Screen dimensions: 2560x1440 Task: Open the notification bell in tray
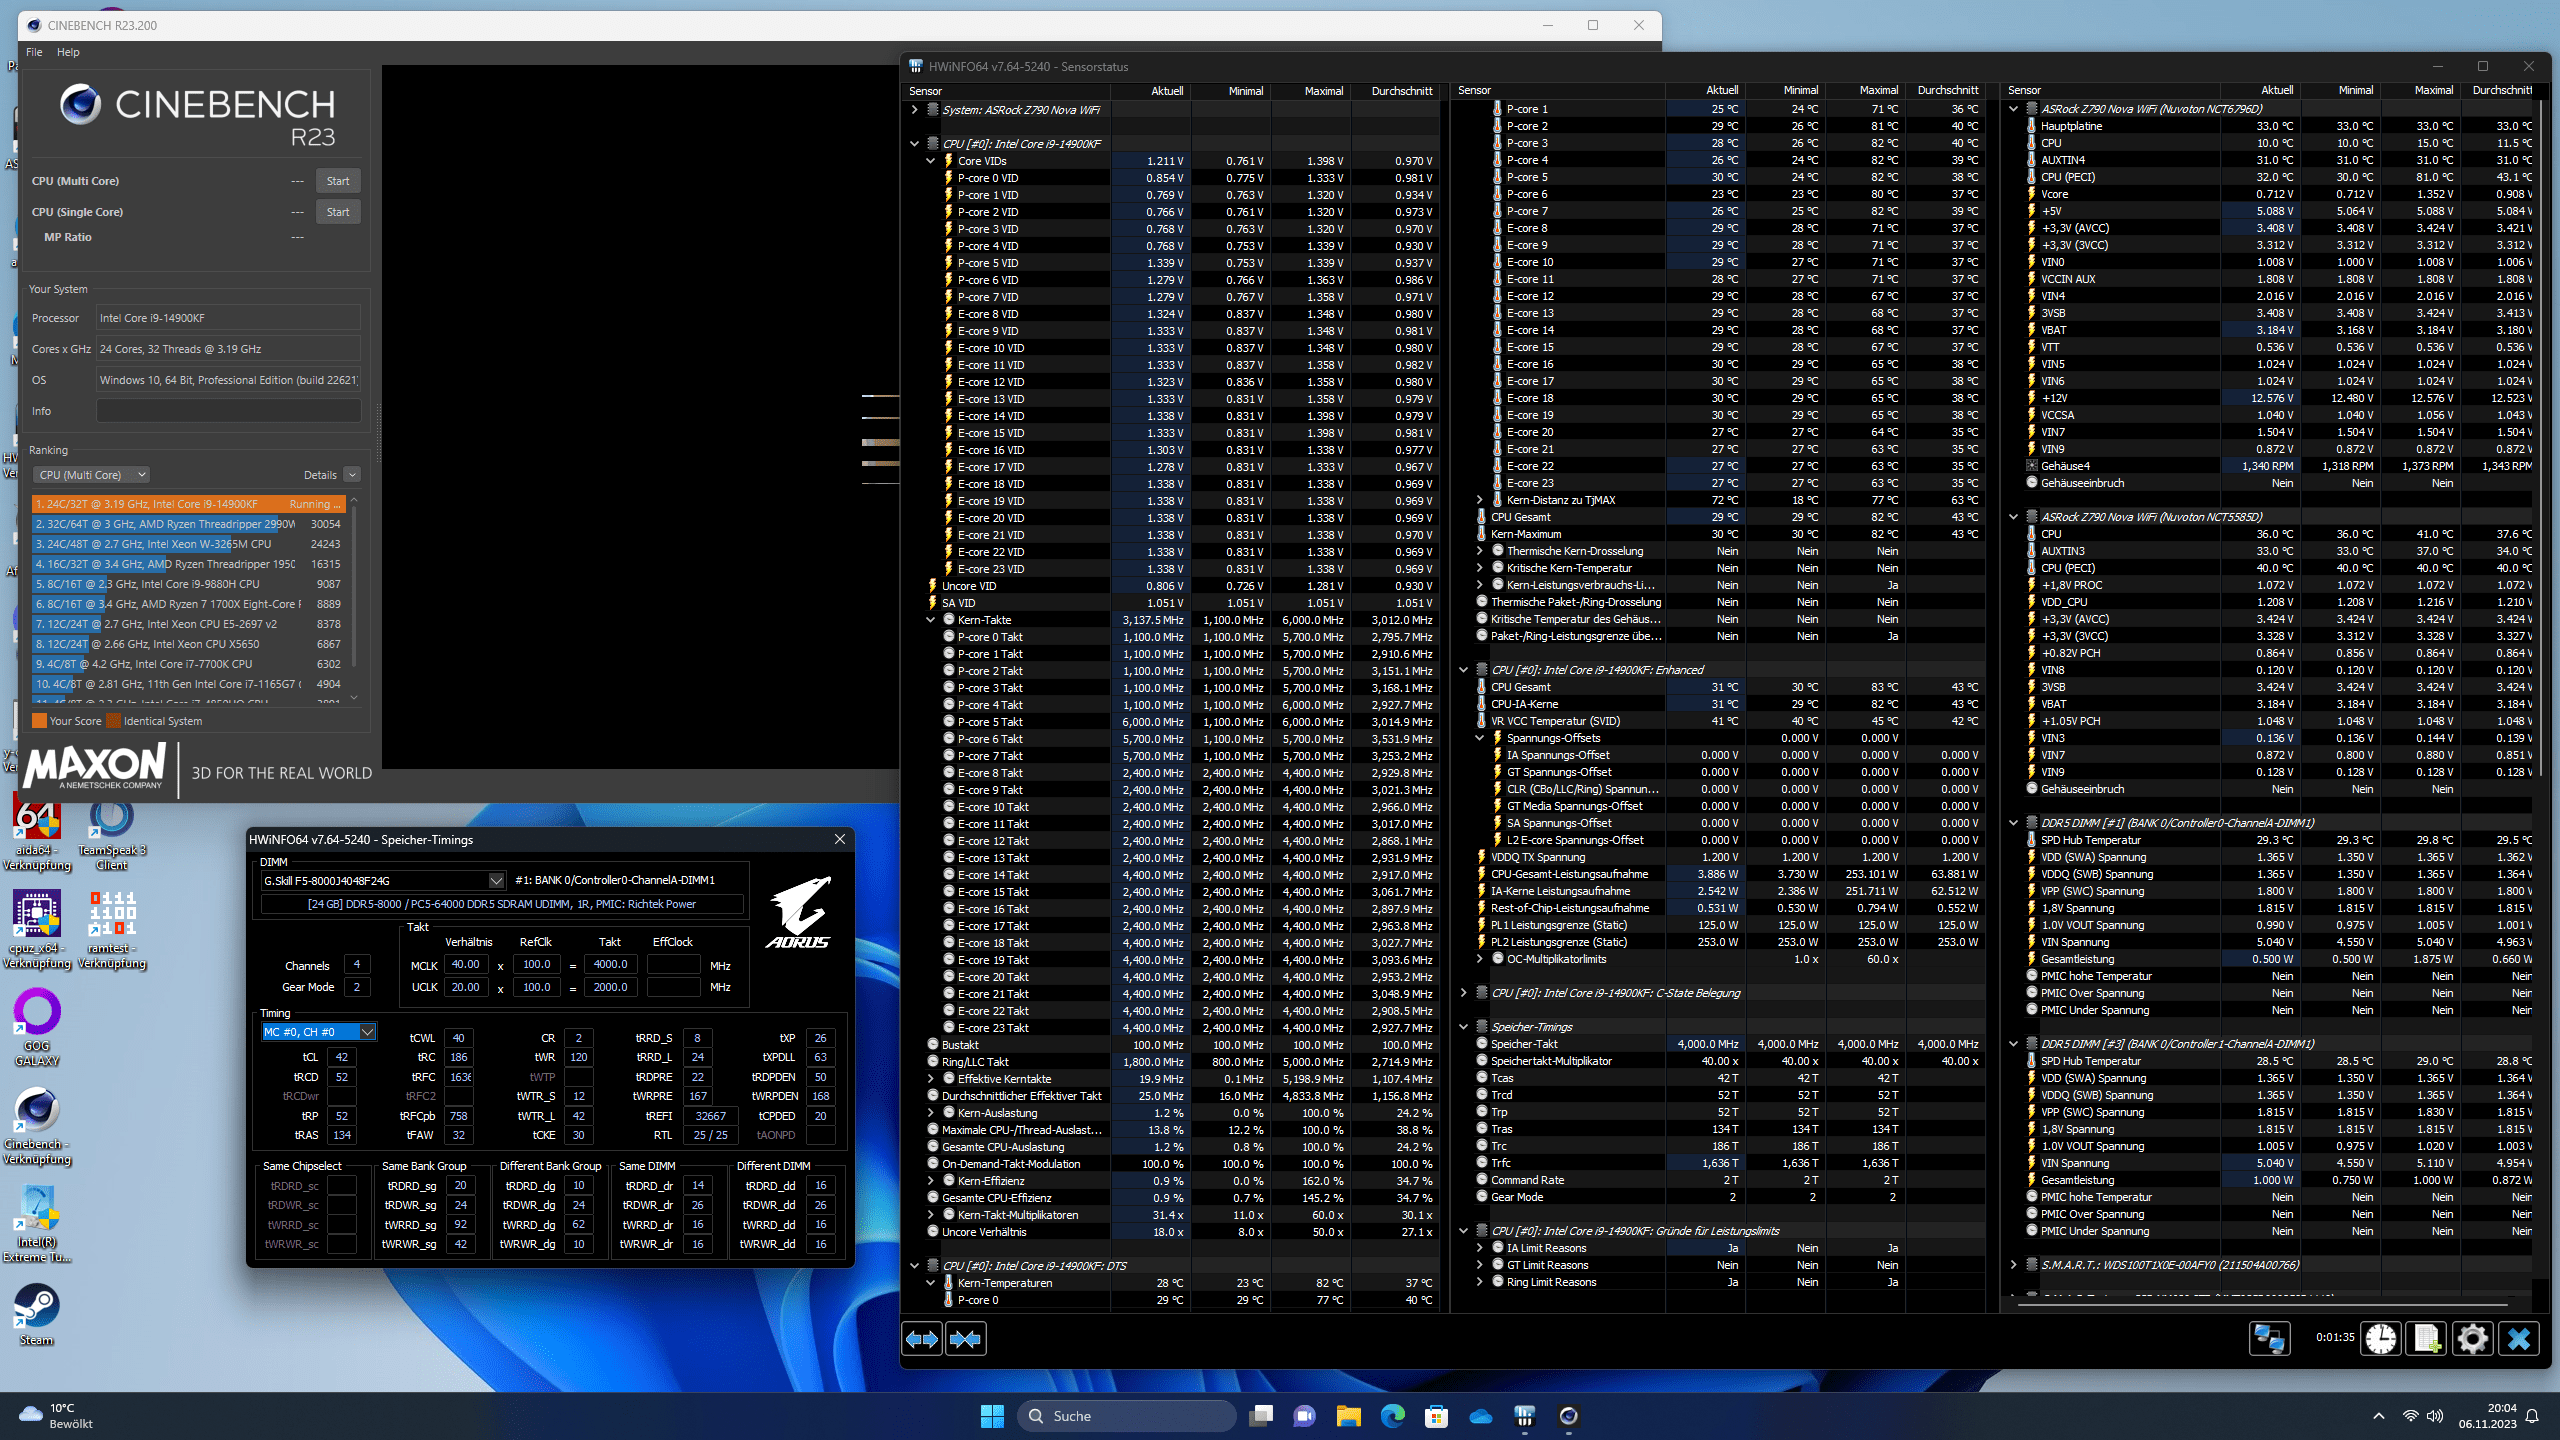point(2532,1416)
